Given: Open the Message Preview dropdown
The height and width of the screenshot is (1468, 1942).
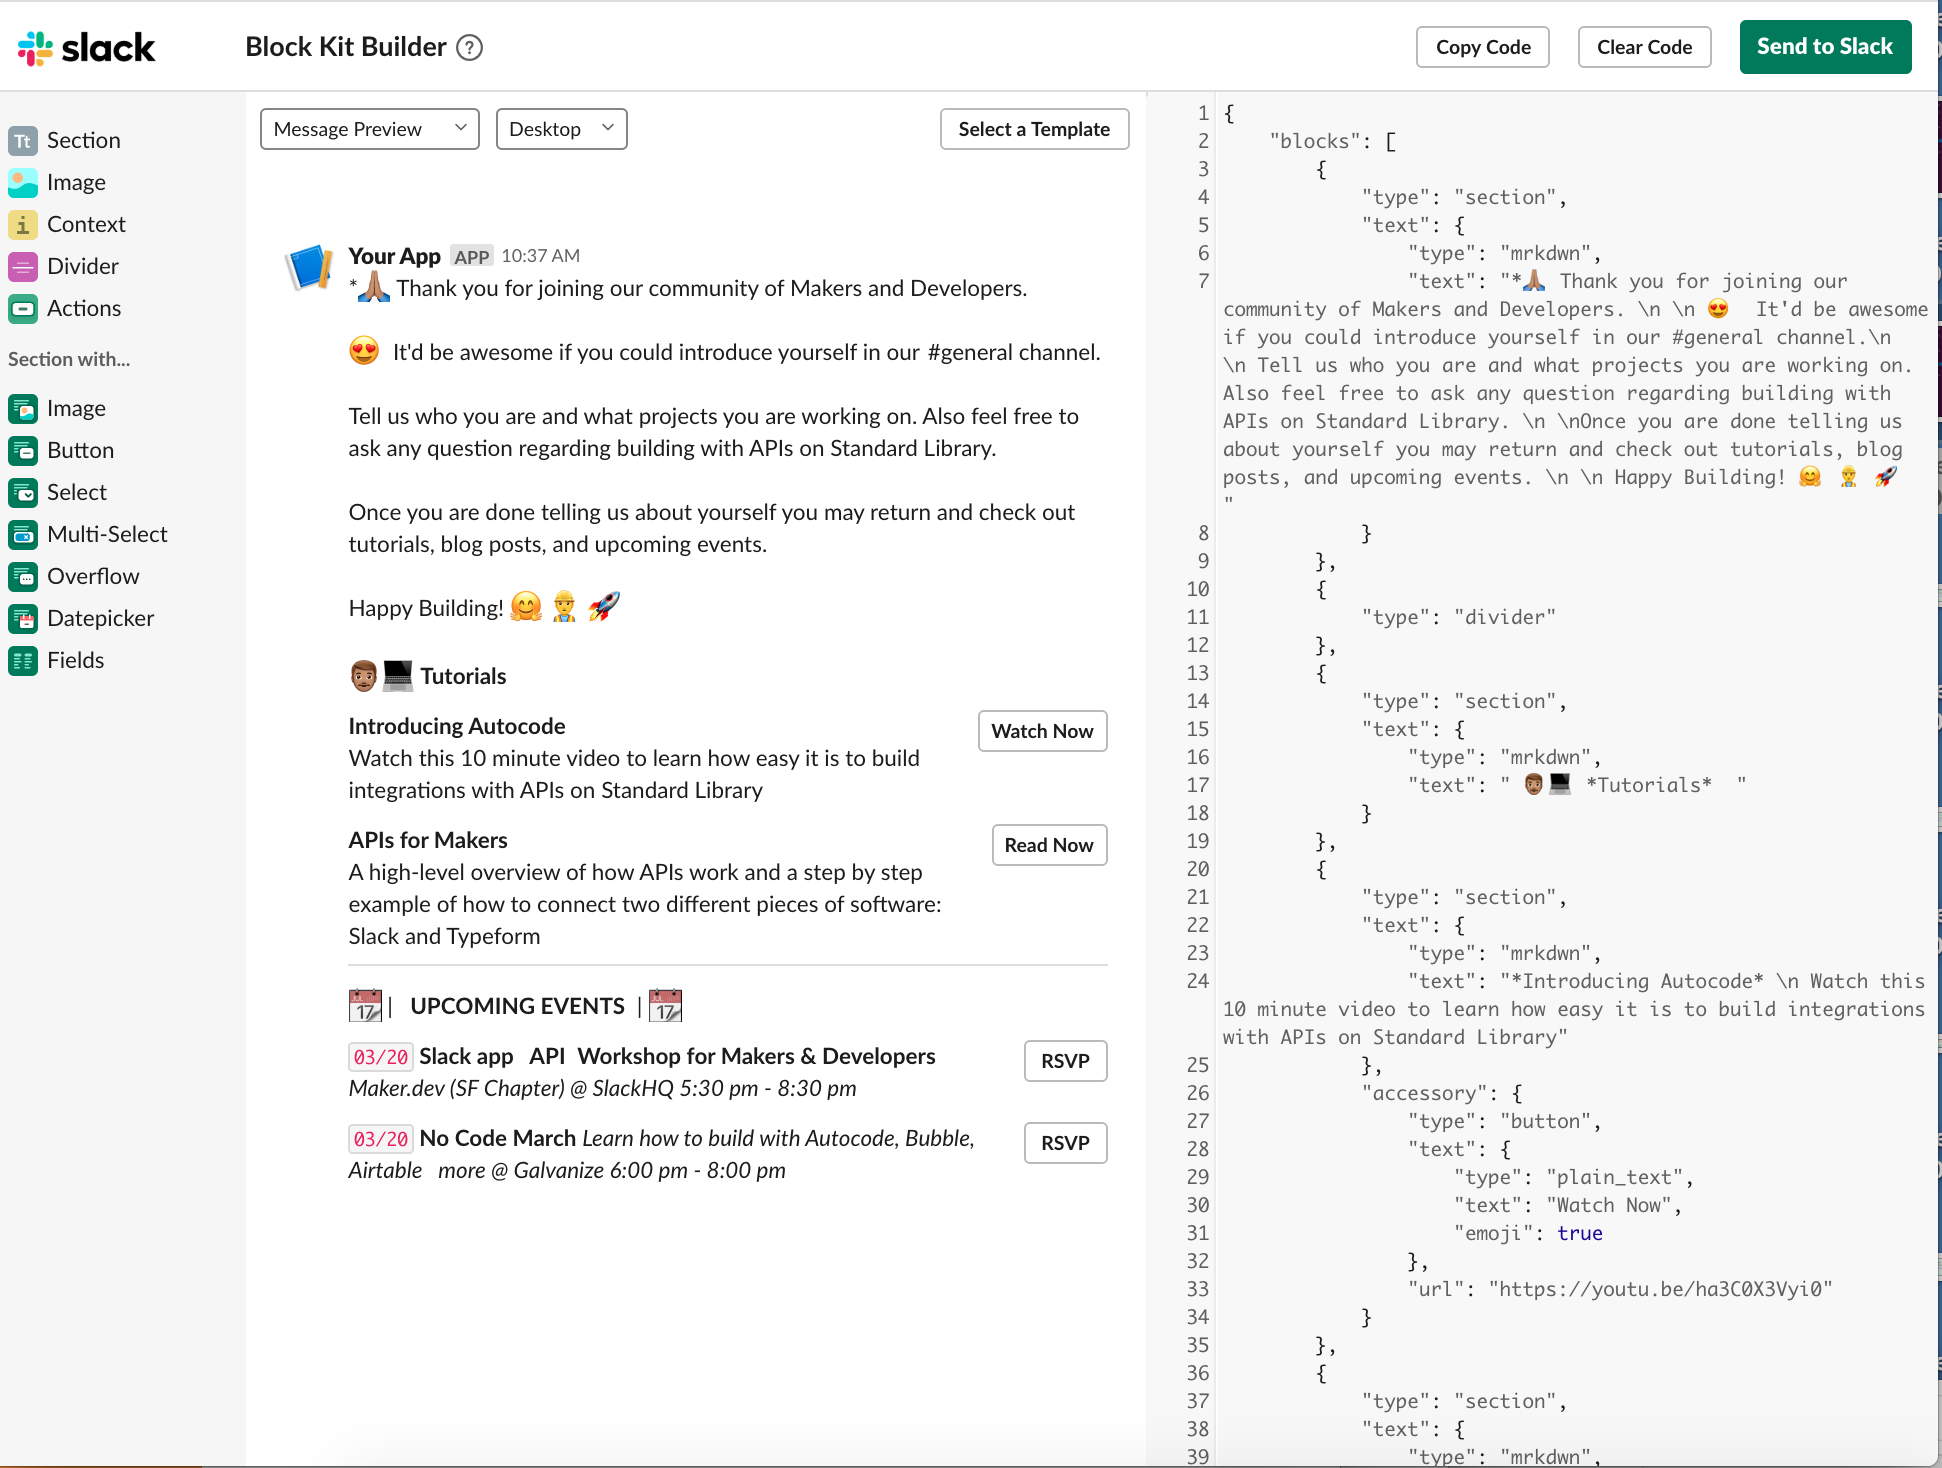Looking at the screenshot, I should click(x=369, y=129).
